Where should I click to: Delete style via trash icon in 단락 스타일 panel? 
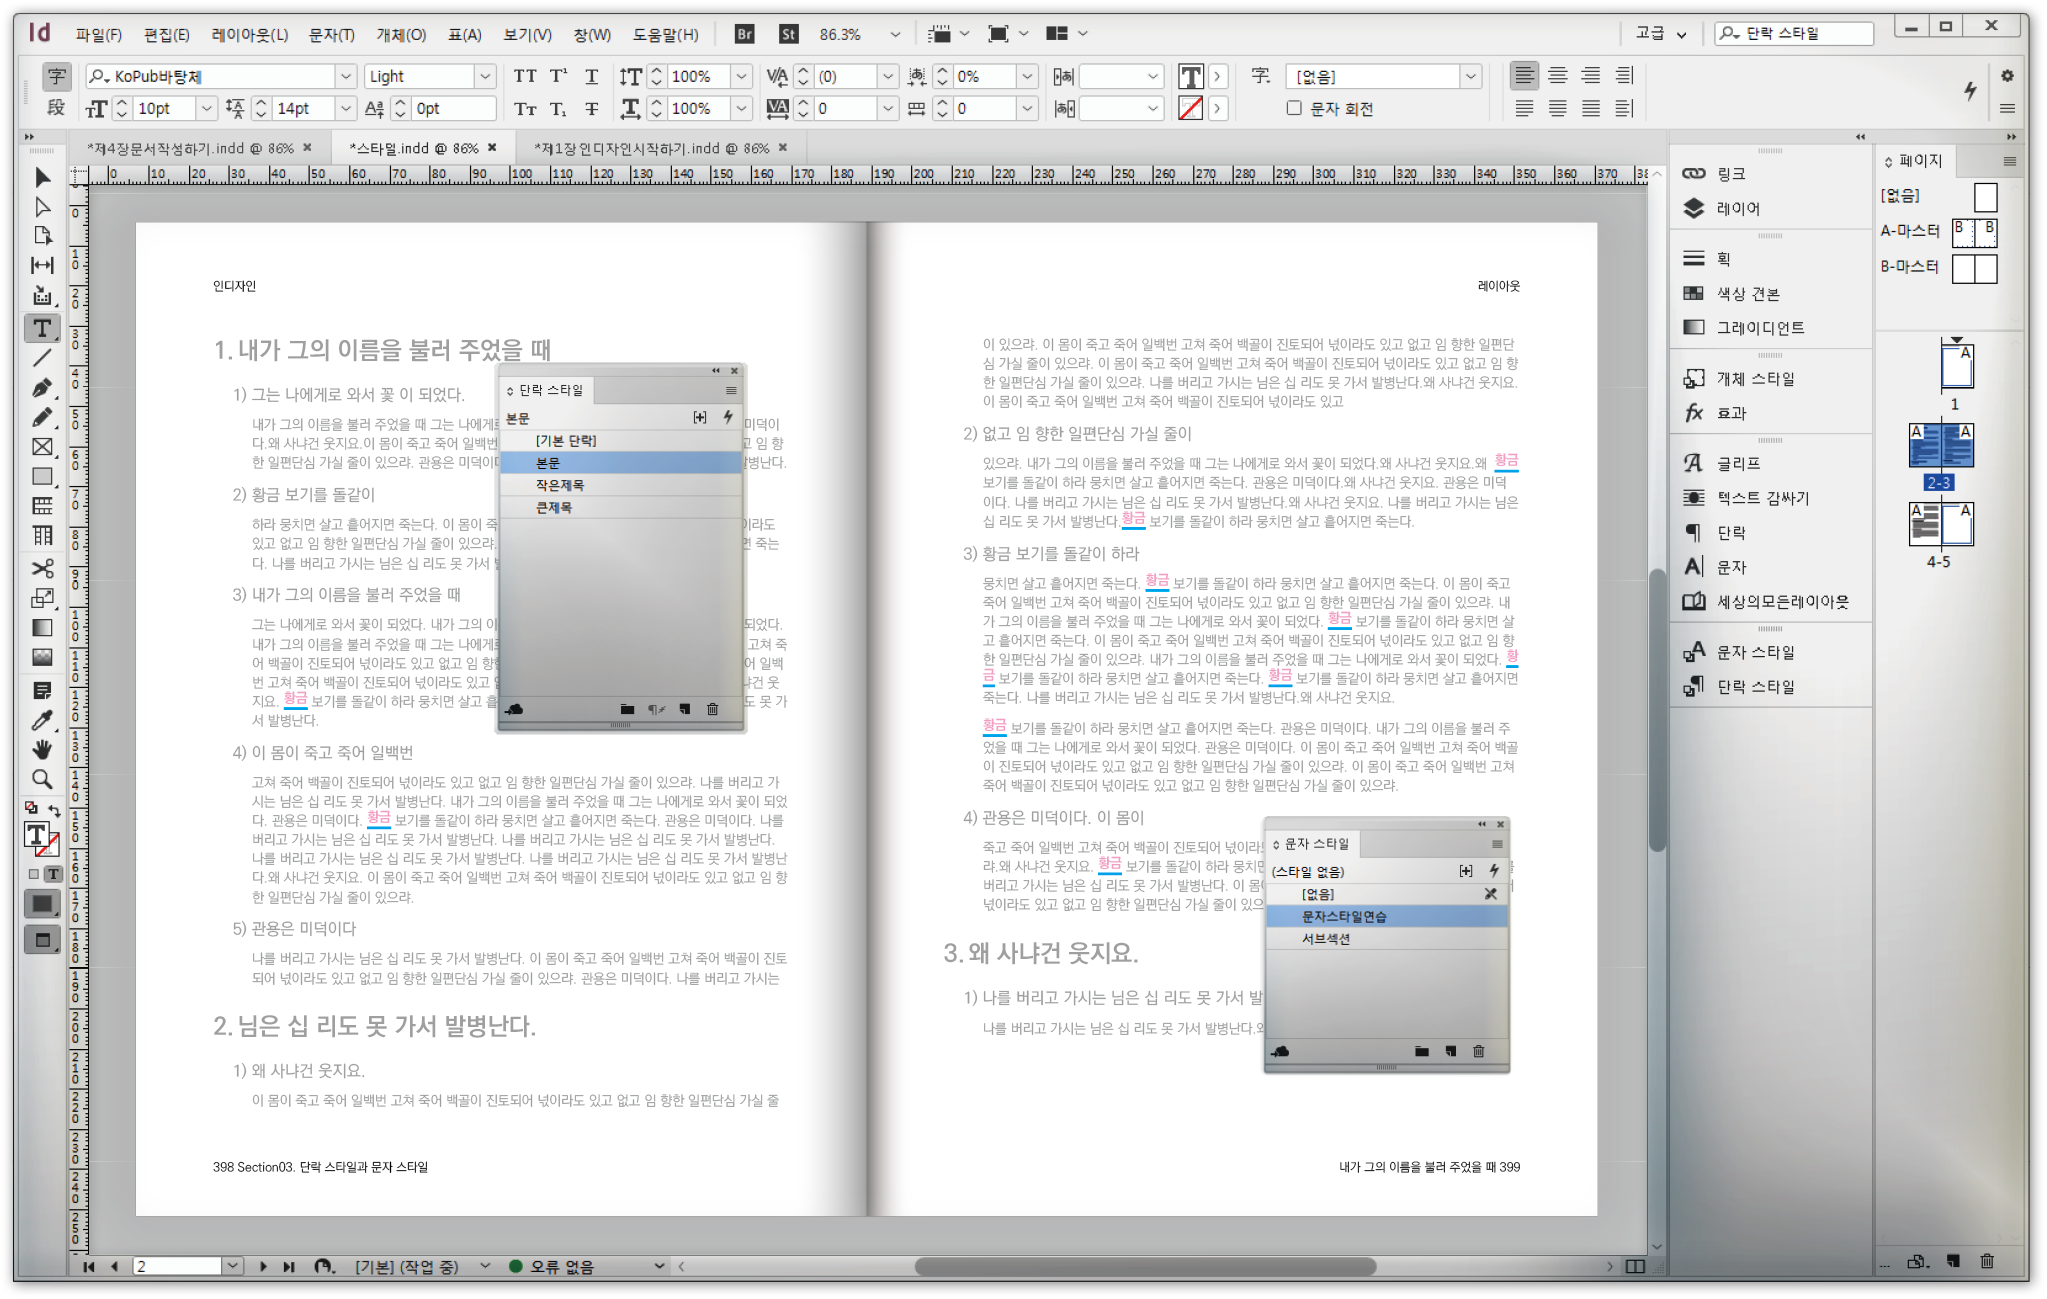coord(712,709)
